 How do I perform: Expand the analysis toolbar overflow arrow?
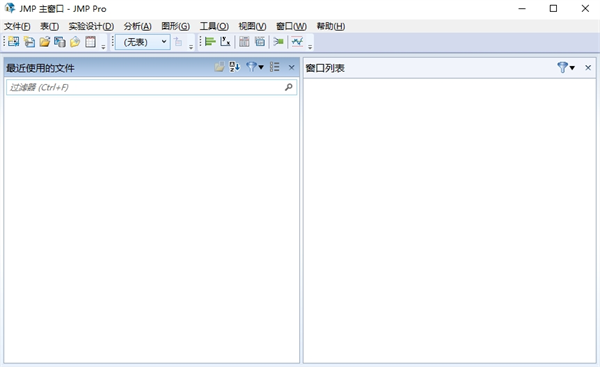click(310, 47)
